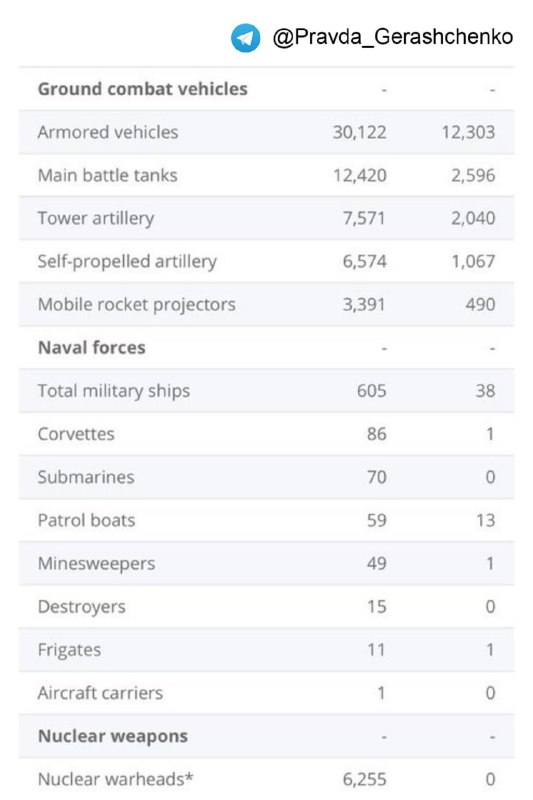The width and height of the screenshot is (533, 800).
Task: Click the Telegram paper plane icon
Action: [x=245, y=38]
